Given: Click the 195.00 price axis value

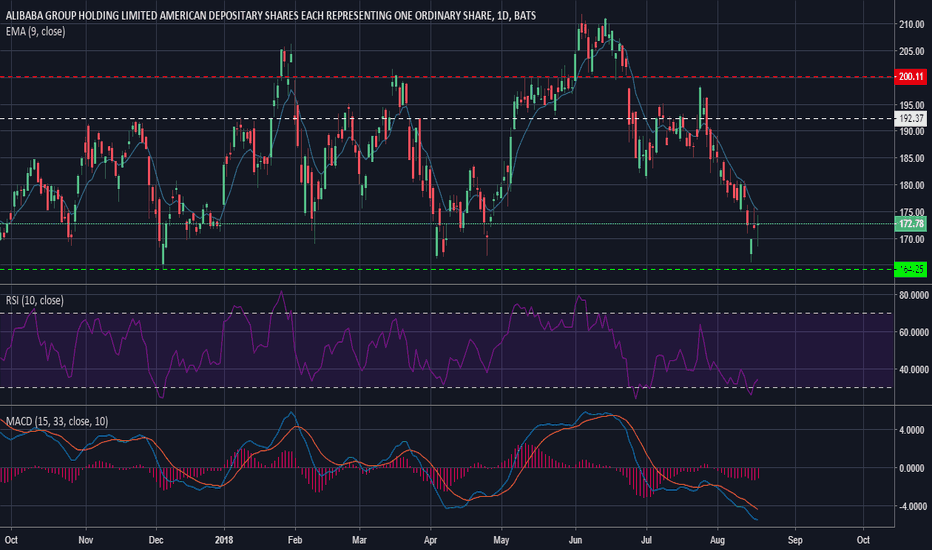Looking at the screenshot, I should point(911,105).
